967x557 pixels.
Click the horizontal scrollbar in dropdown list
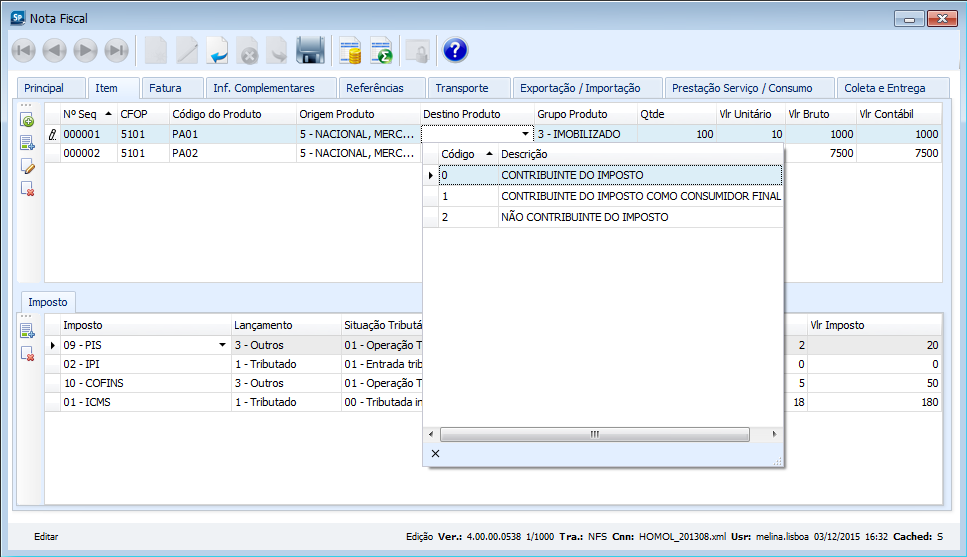[594, 435]
